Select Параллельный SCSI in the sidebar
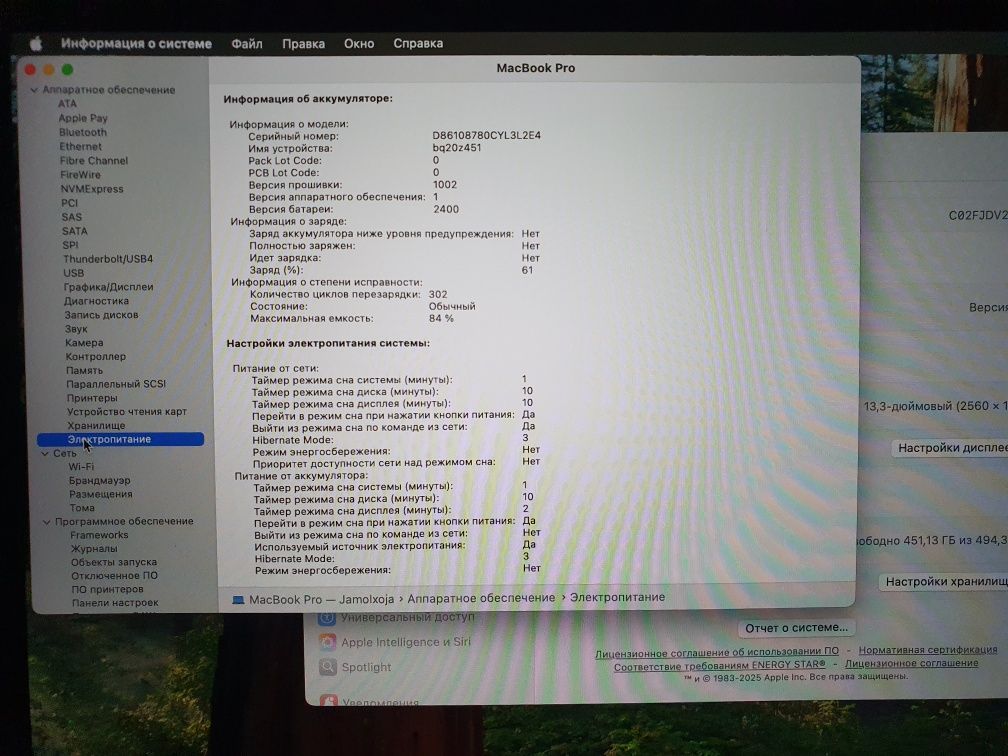Screen dimensions: 1008x756 pos(116,384)
